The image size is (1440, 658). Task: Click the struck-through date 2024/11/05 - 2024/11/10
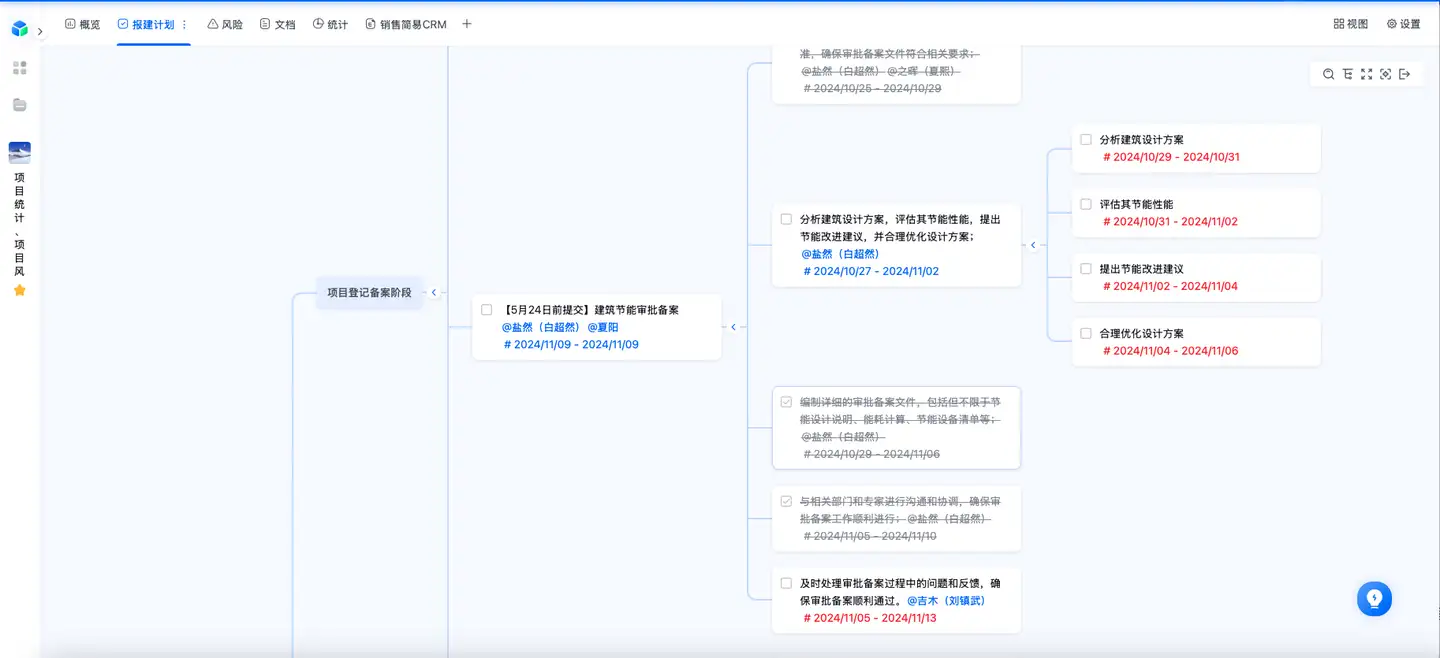point(870,536)
